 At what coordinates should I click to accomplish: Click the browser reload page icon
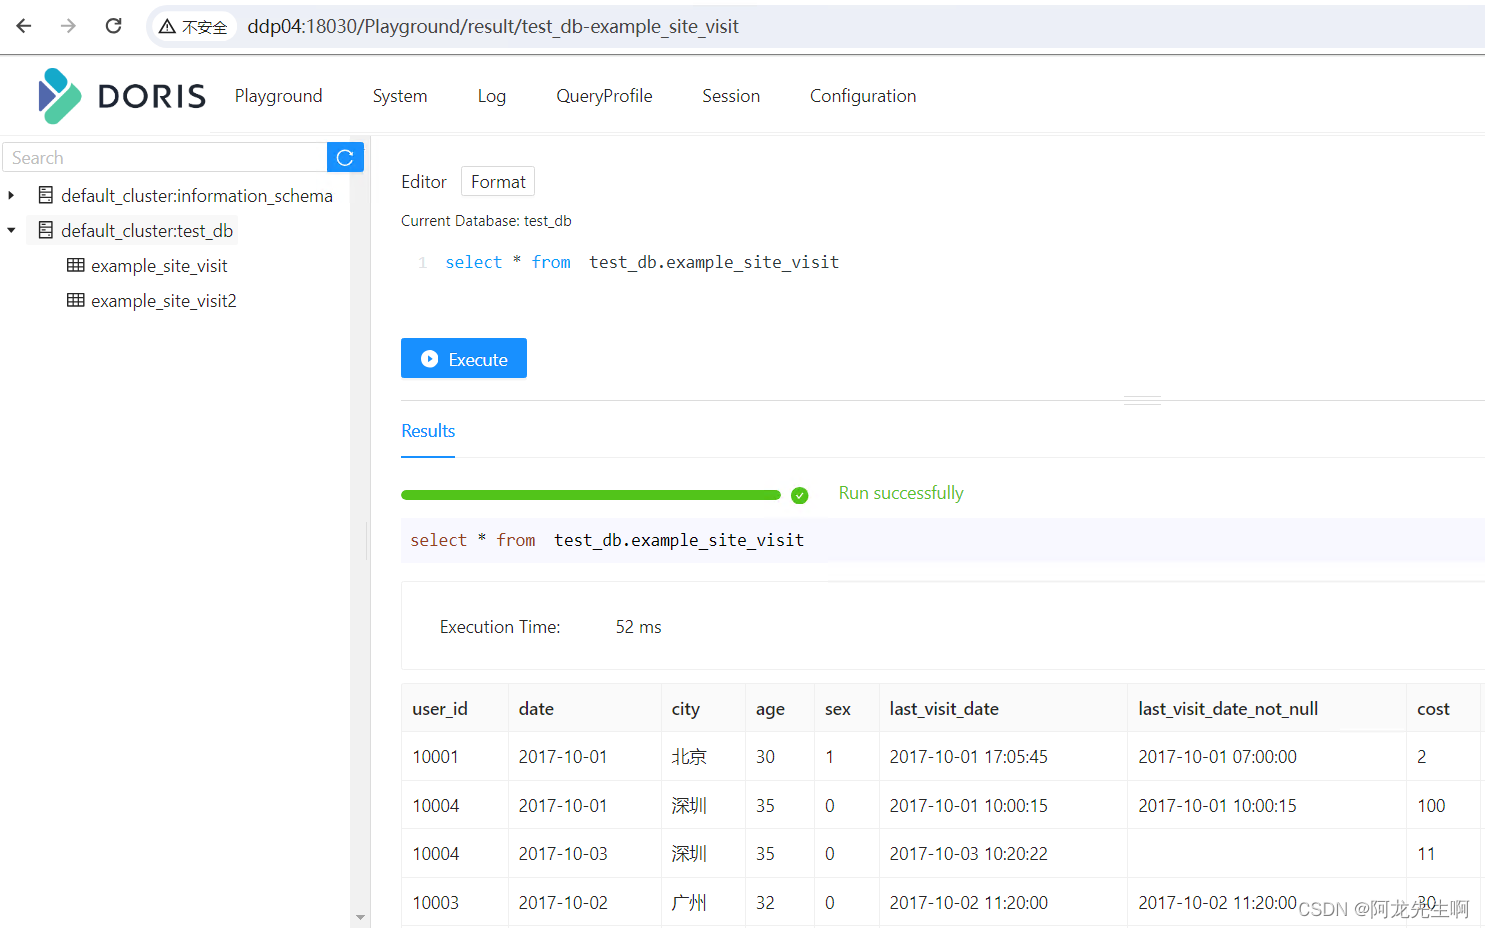[x=113, y=26]
